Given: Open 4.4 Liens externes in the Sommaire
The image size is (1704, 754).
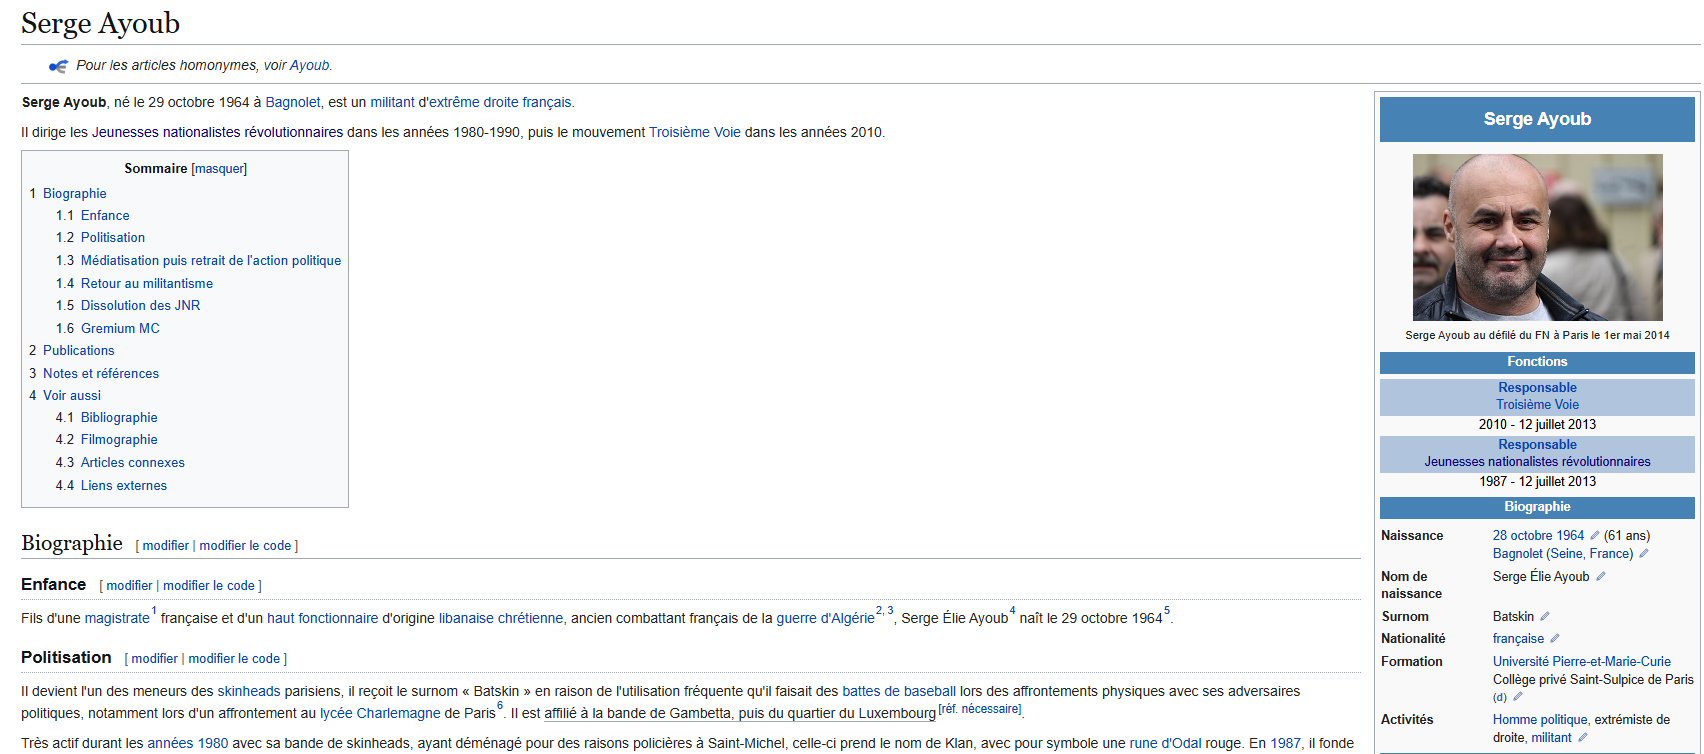Looking at the screenshot, I should pos(124,486).
